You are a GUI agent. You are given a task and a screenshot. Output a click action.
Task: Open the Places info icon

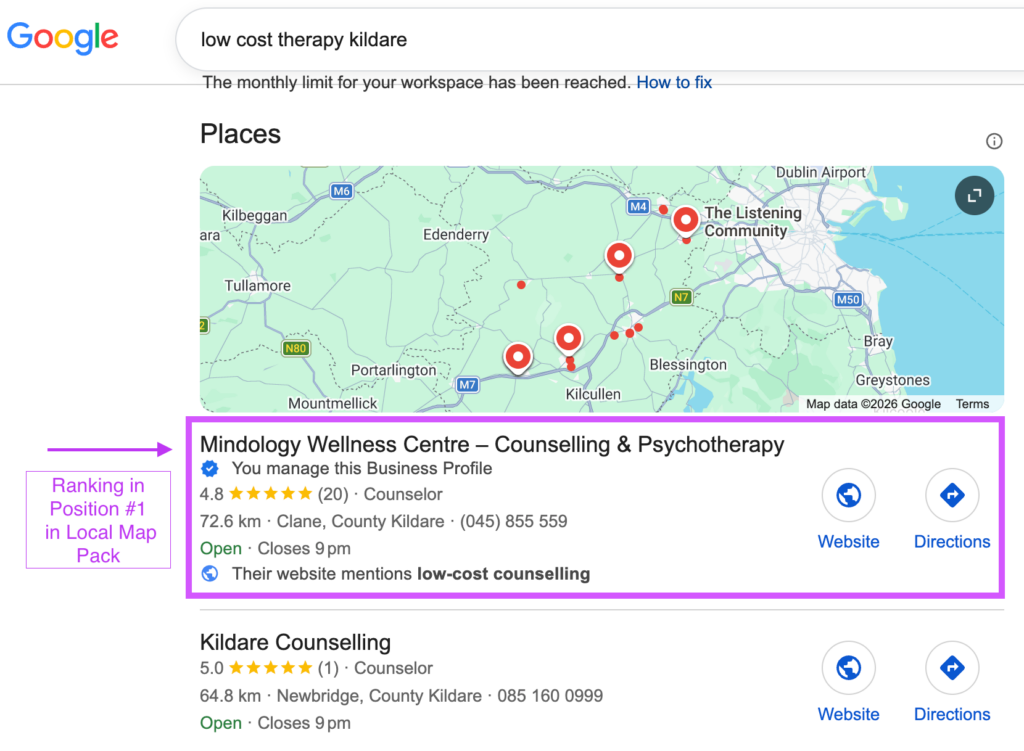tap(994, 141)
